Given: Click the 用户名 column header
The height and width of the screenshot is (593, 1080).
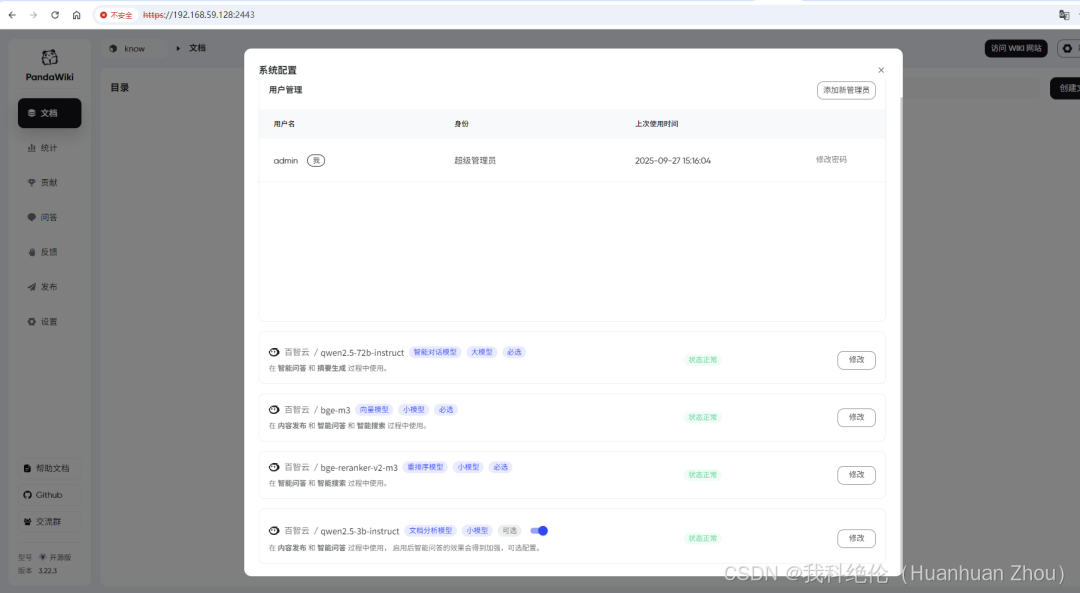Looking at the screenshot, I should 284,124.
